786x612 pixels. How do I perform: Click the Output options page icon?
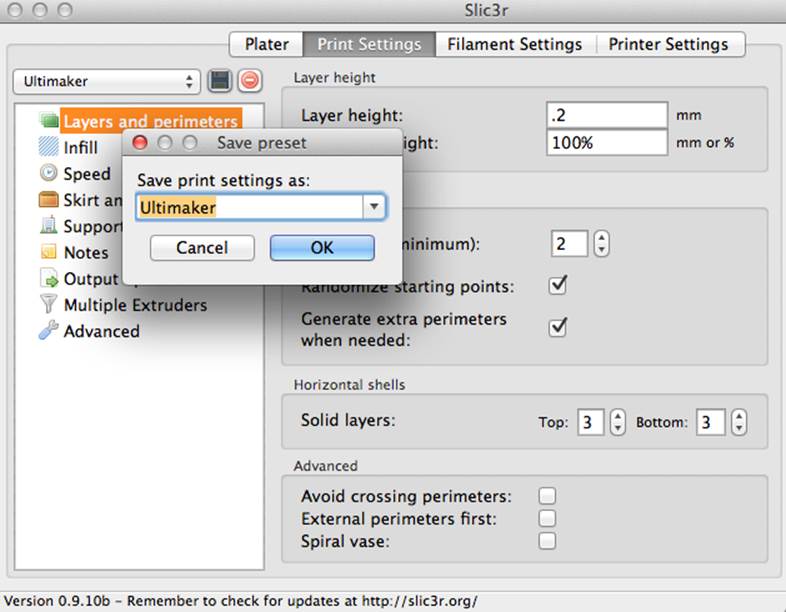[49, 278]
